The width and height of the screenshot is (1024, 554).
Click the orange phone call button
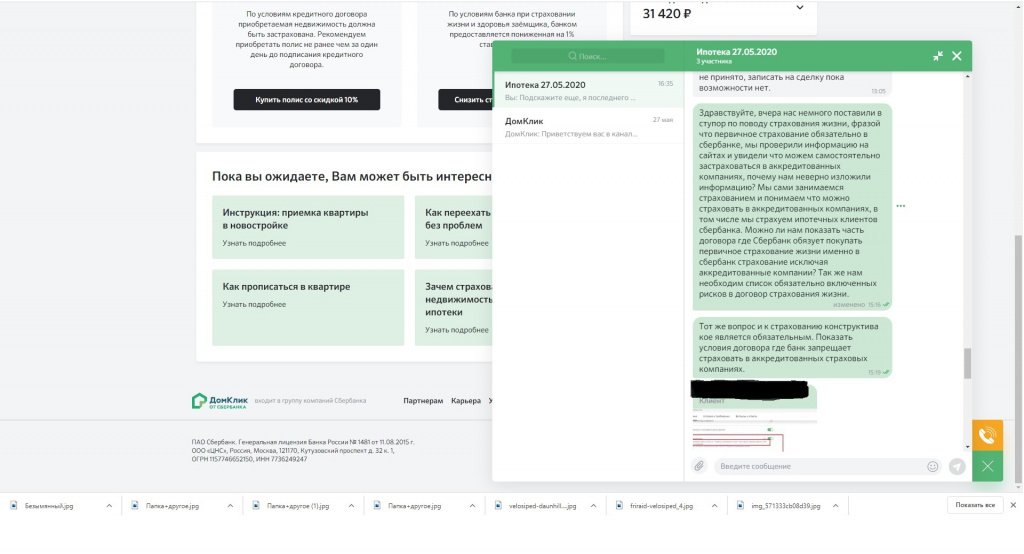pos(987,435)
